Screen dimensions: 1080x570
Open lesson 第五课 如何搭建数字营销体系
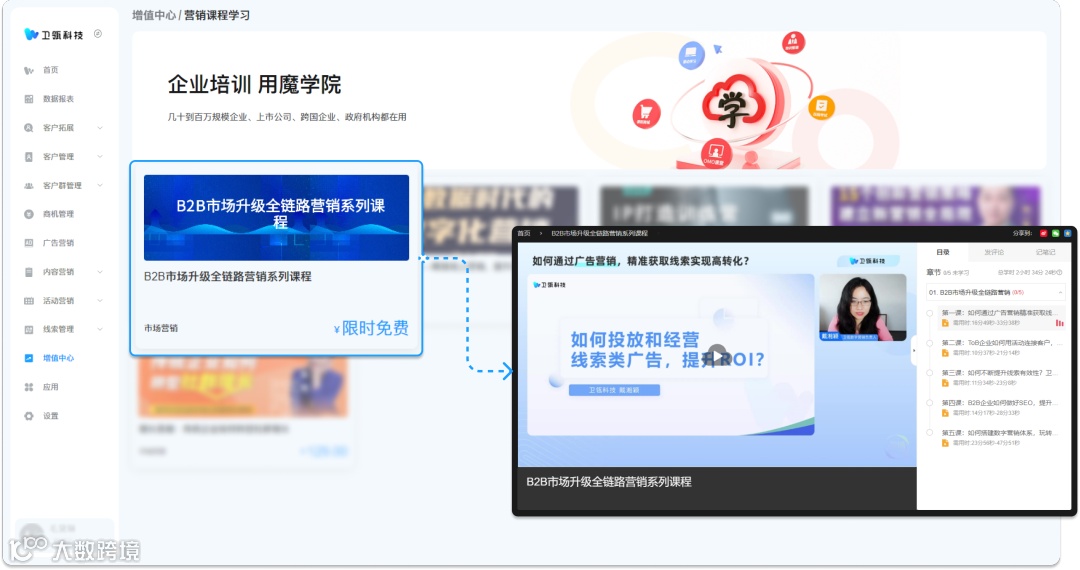click(x=997, y=433)
